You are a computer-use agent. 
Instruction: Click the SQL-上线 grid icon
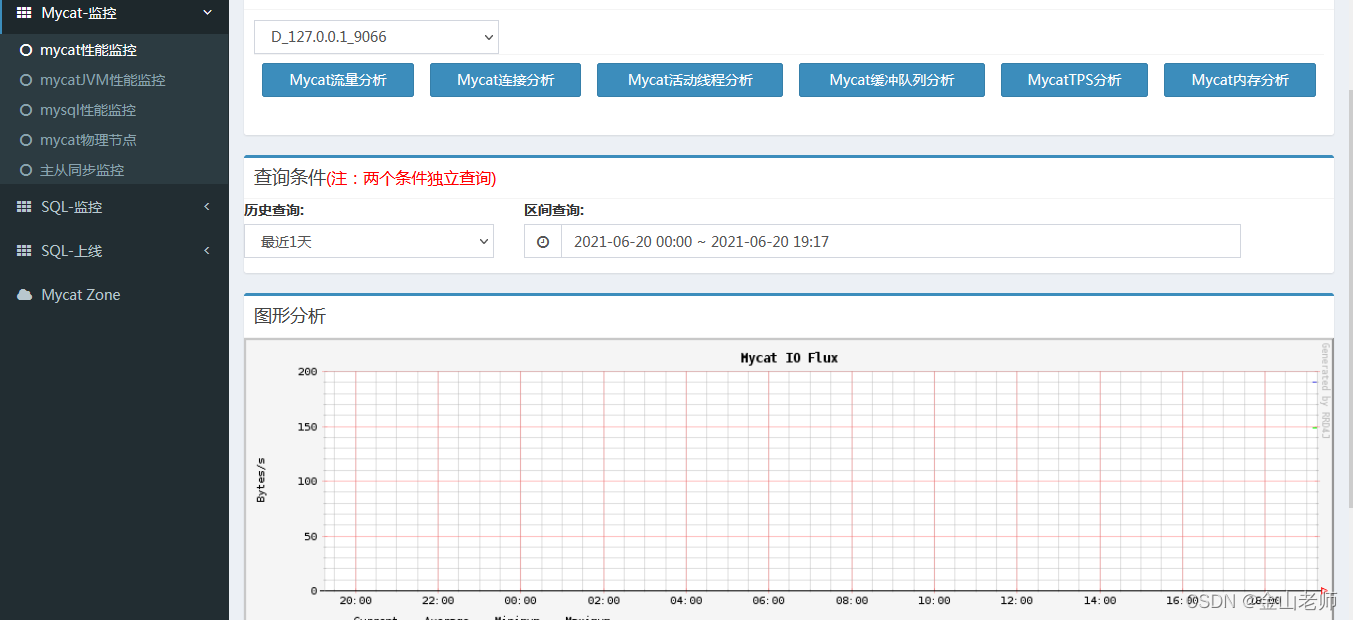coord(25,251)
